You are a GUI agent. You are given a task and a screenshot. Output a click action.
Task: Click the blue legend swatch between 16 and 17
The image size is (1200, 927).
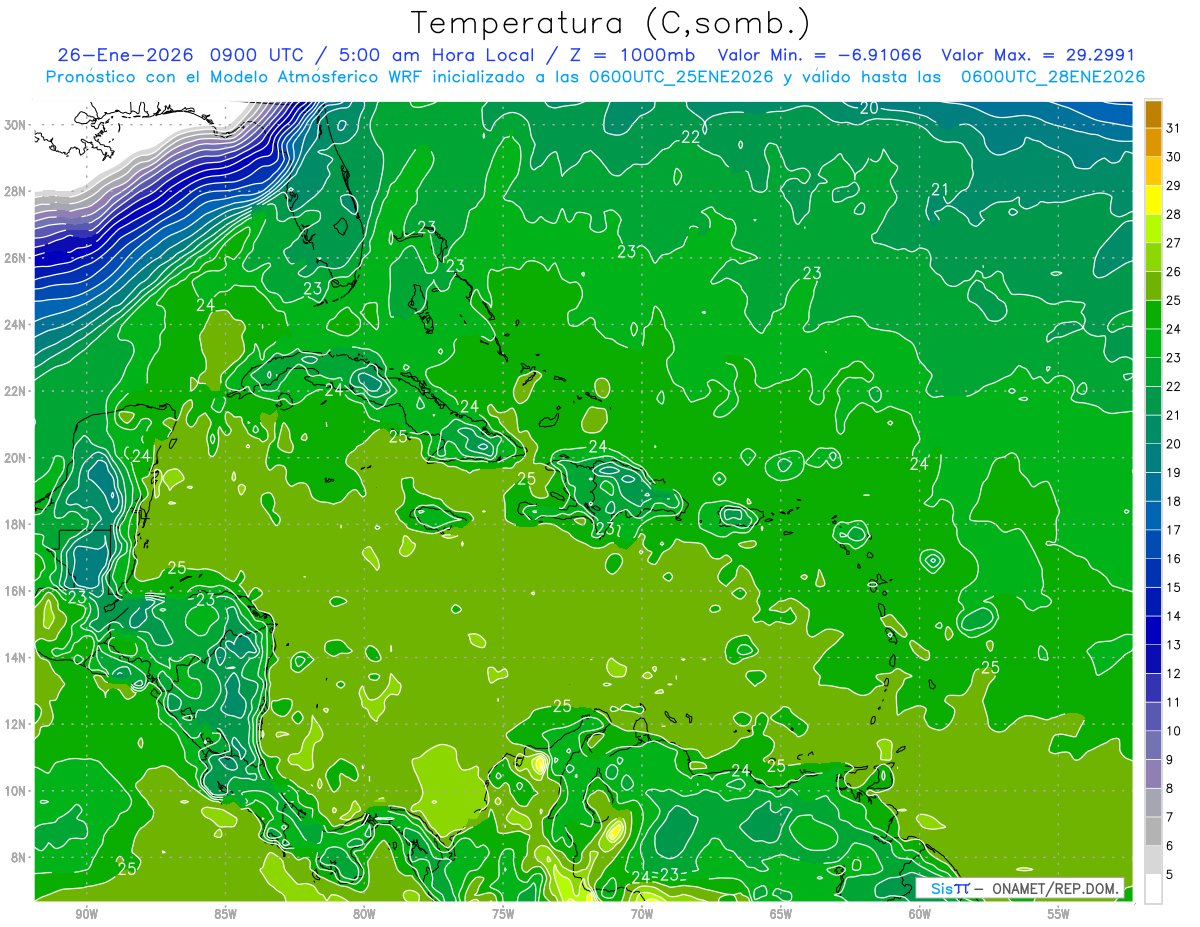1153,545
